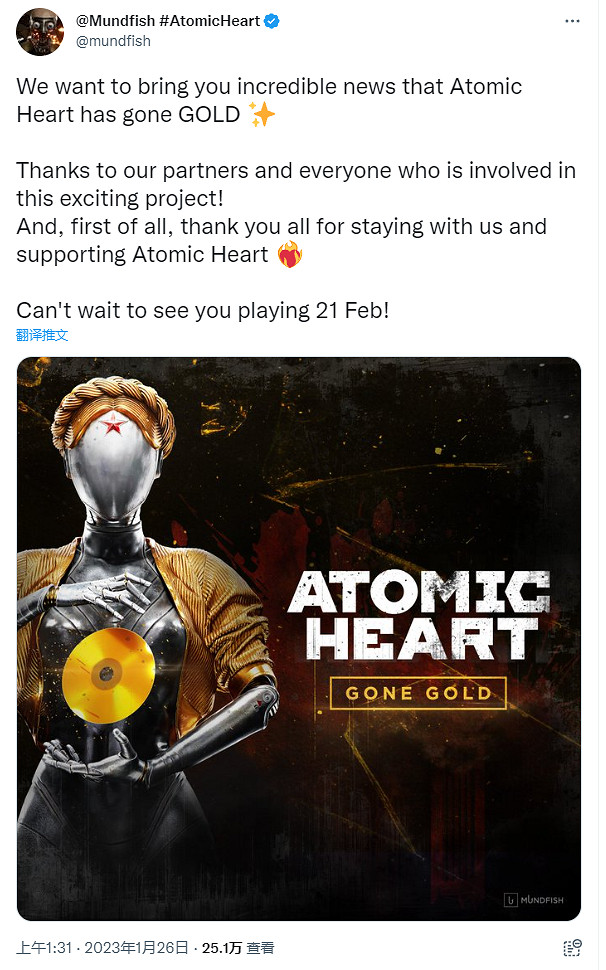
Task: Click the dashed-note icon at bottom right
Action: [573, 948]
